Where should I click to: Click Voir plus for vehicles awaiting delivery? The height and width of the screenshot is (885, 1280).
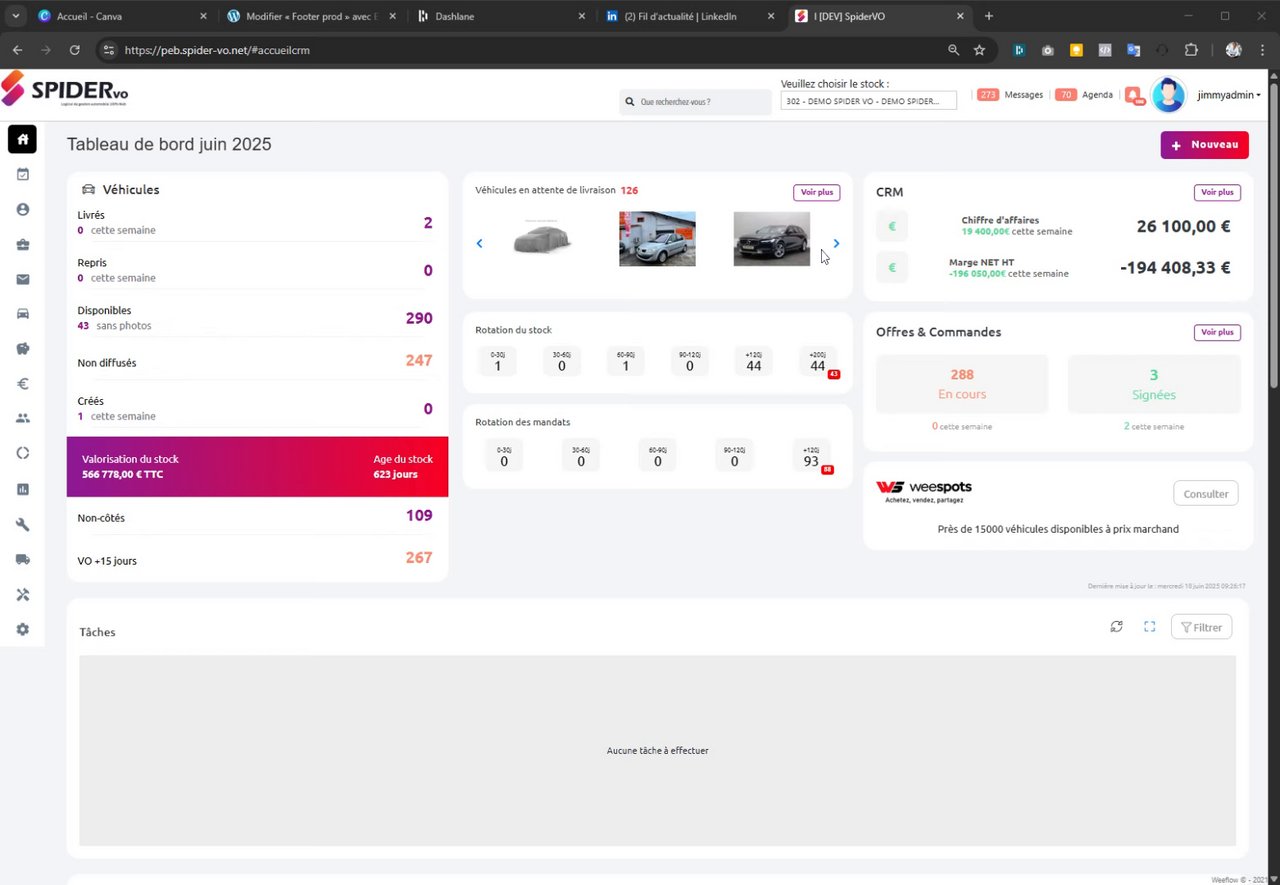pos(817,192)
